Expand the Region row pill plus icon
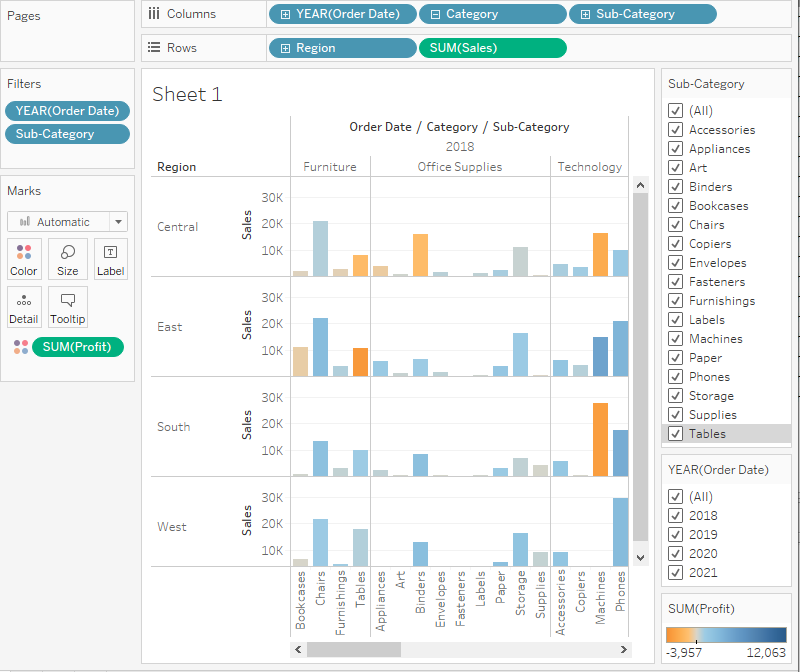Image resolution: width=800 pixels, height=672 pixels. point(286,48)
